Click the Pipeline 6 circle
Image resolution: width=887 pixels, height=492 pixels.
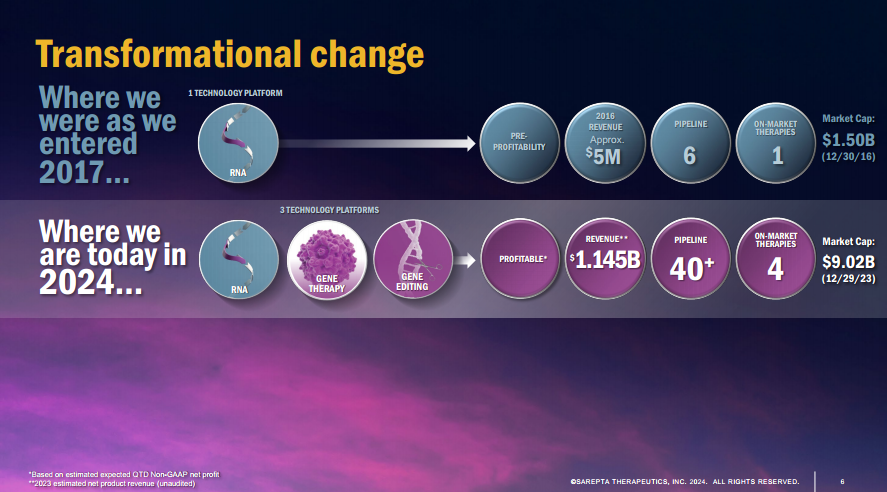(691, 143)
